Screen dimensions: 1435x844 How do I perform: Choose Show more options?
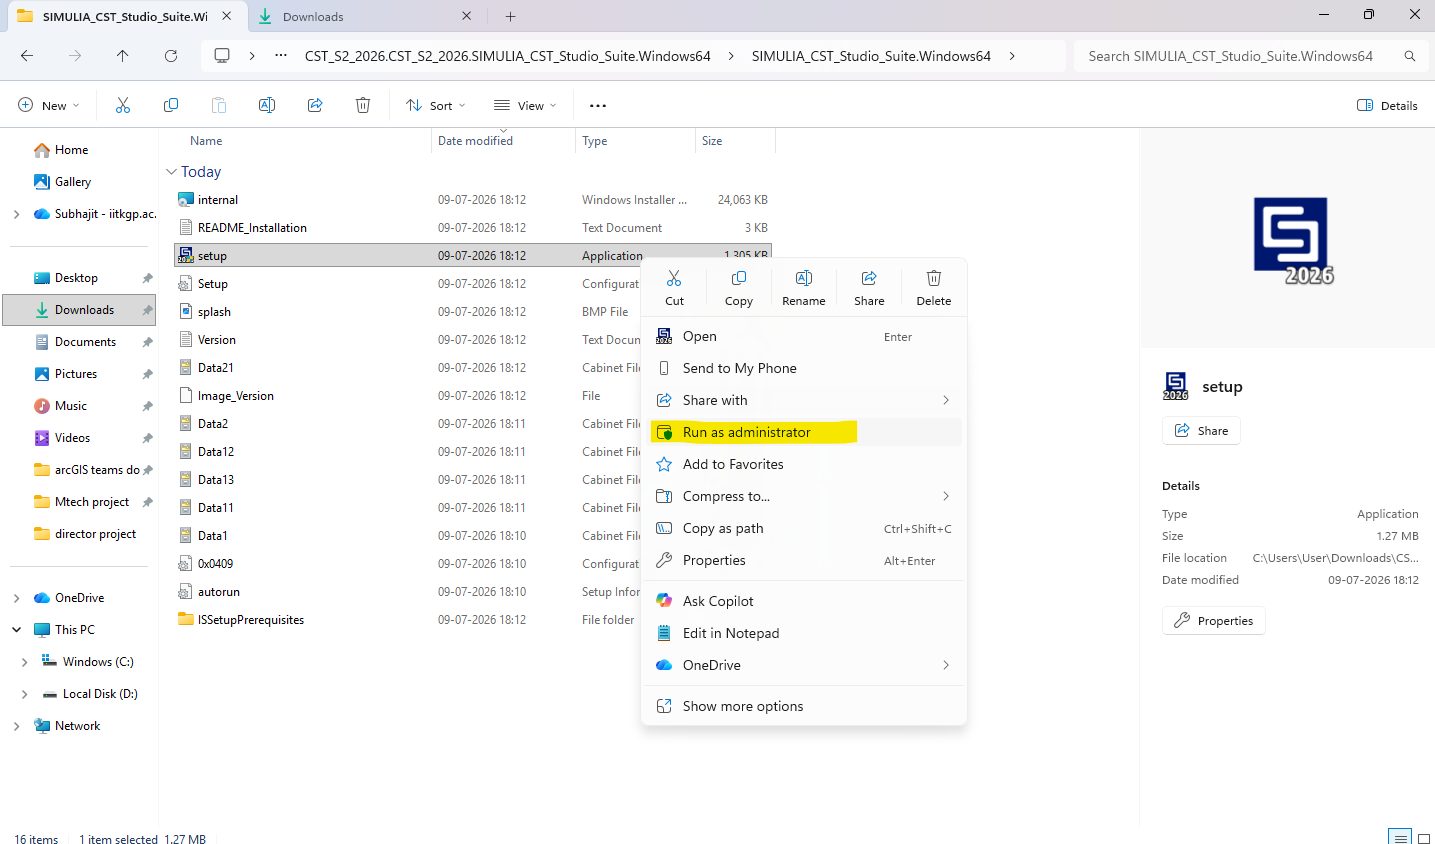(804, 706)
